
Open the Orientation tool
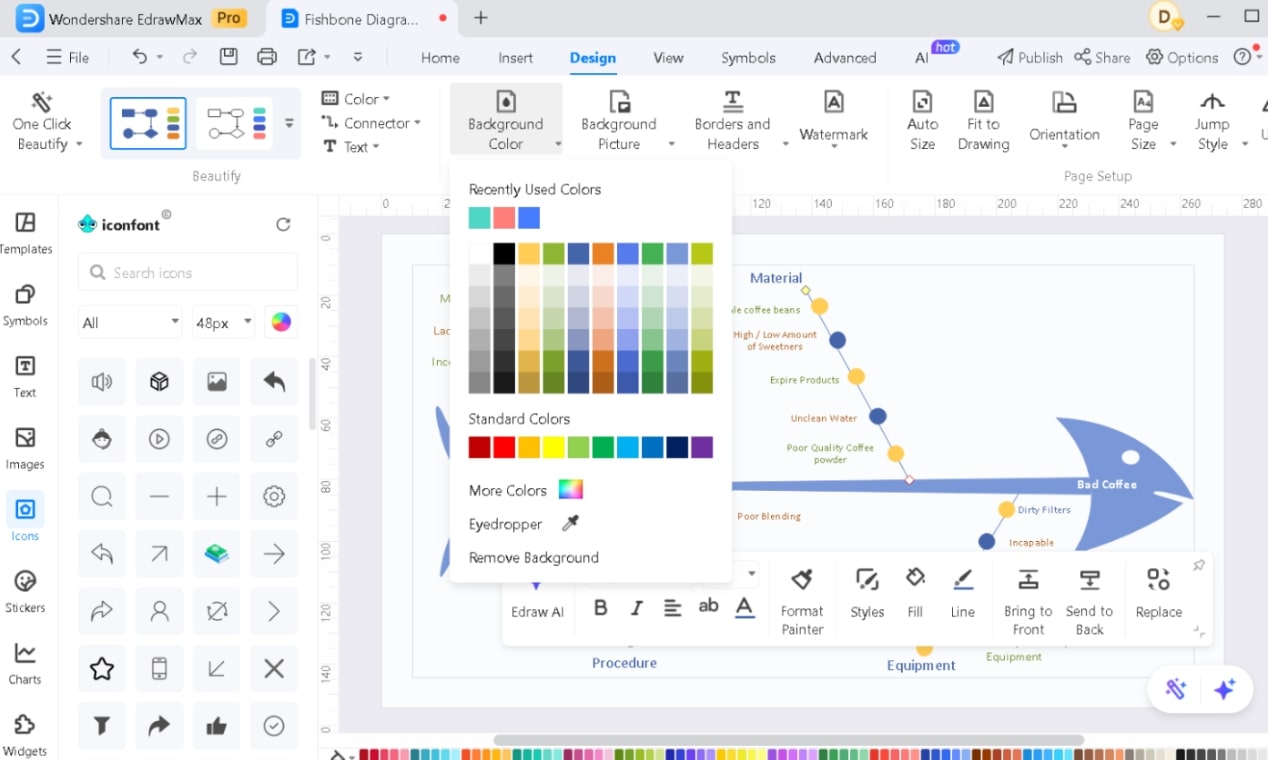[x=1064, y=121]
